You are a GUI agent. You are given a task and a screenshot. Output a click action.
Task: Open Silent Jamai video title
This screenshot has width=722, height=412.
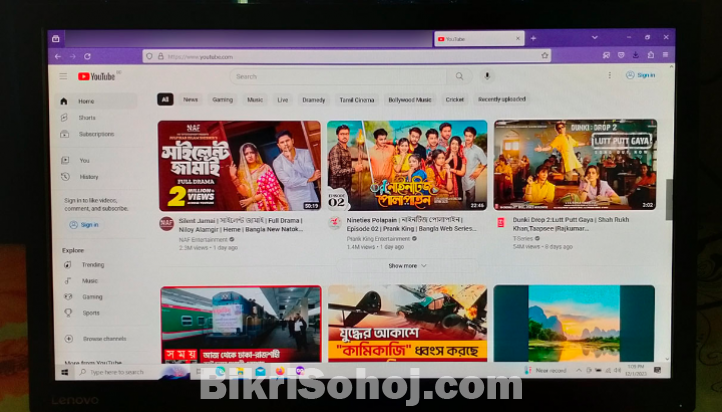241,225
